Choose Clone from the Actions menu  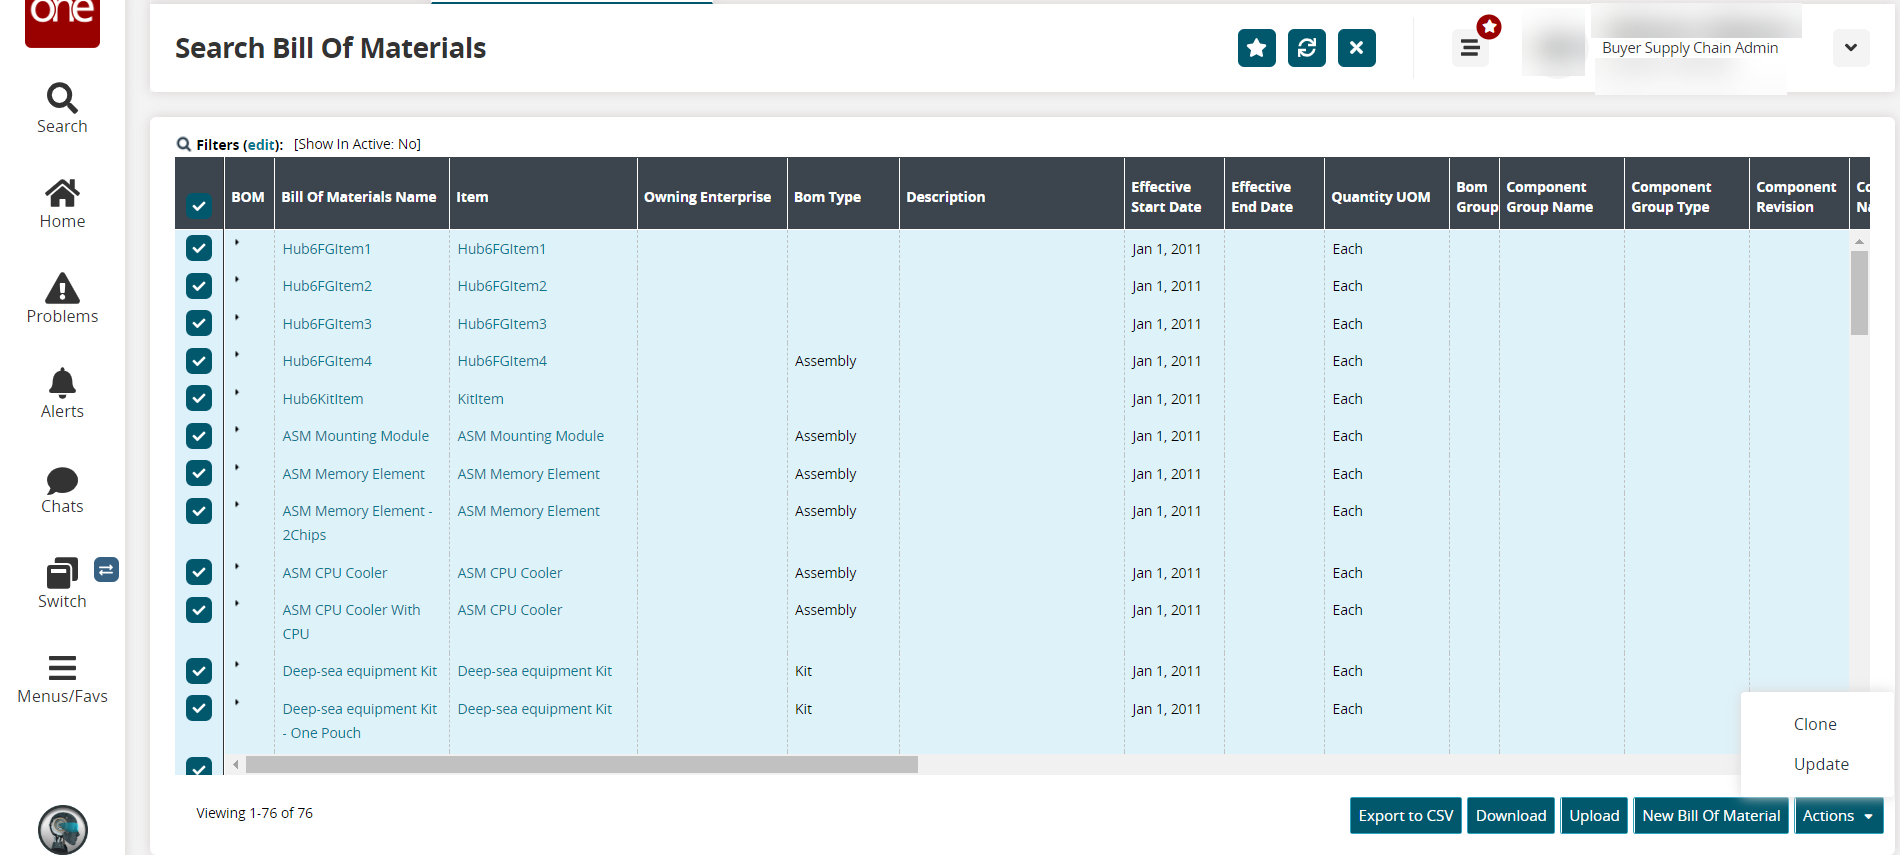point(1814,724)
